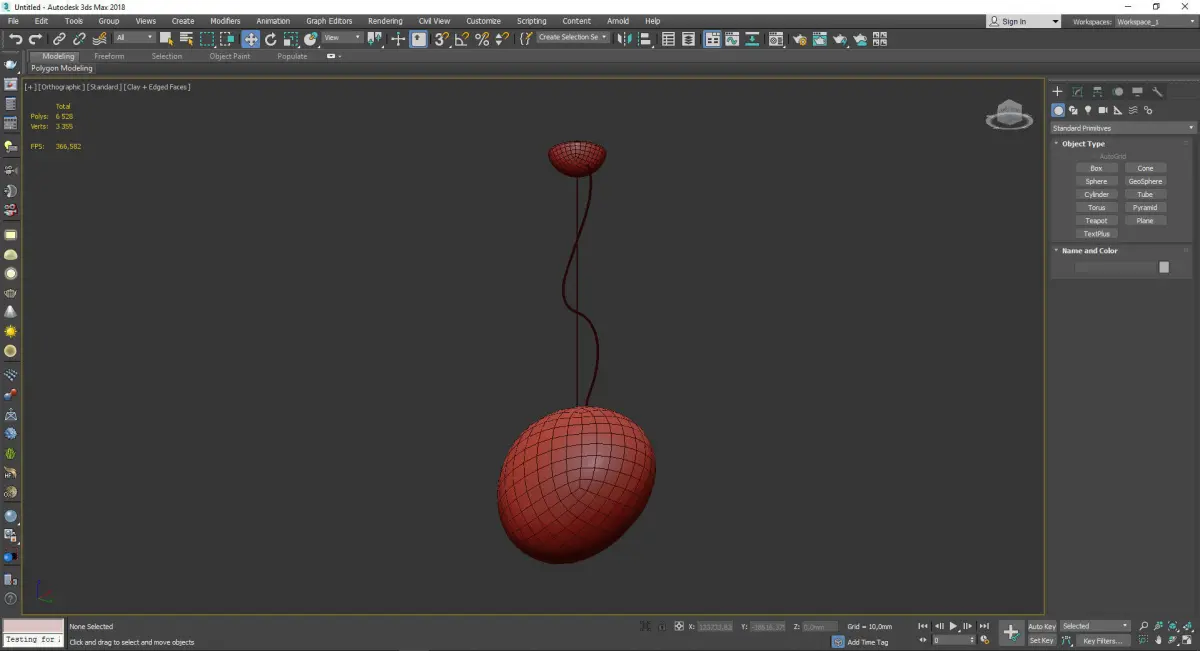Switch to the Modify command panel tab
This screenshot has width=1200, height=651.
1077,92
